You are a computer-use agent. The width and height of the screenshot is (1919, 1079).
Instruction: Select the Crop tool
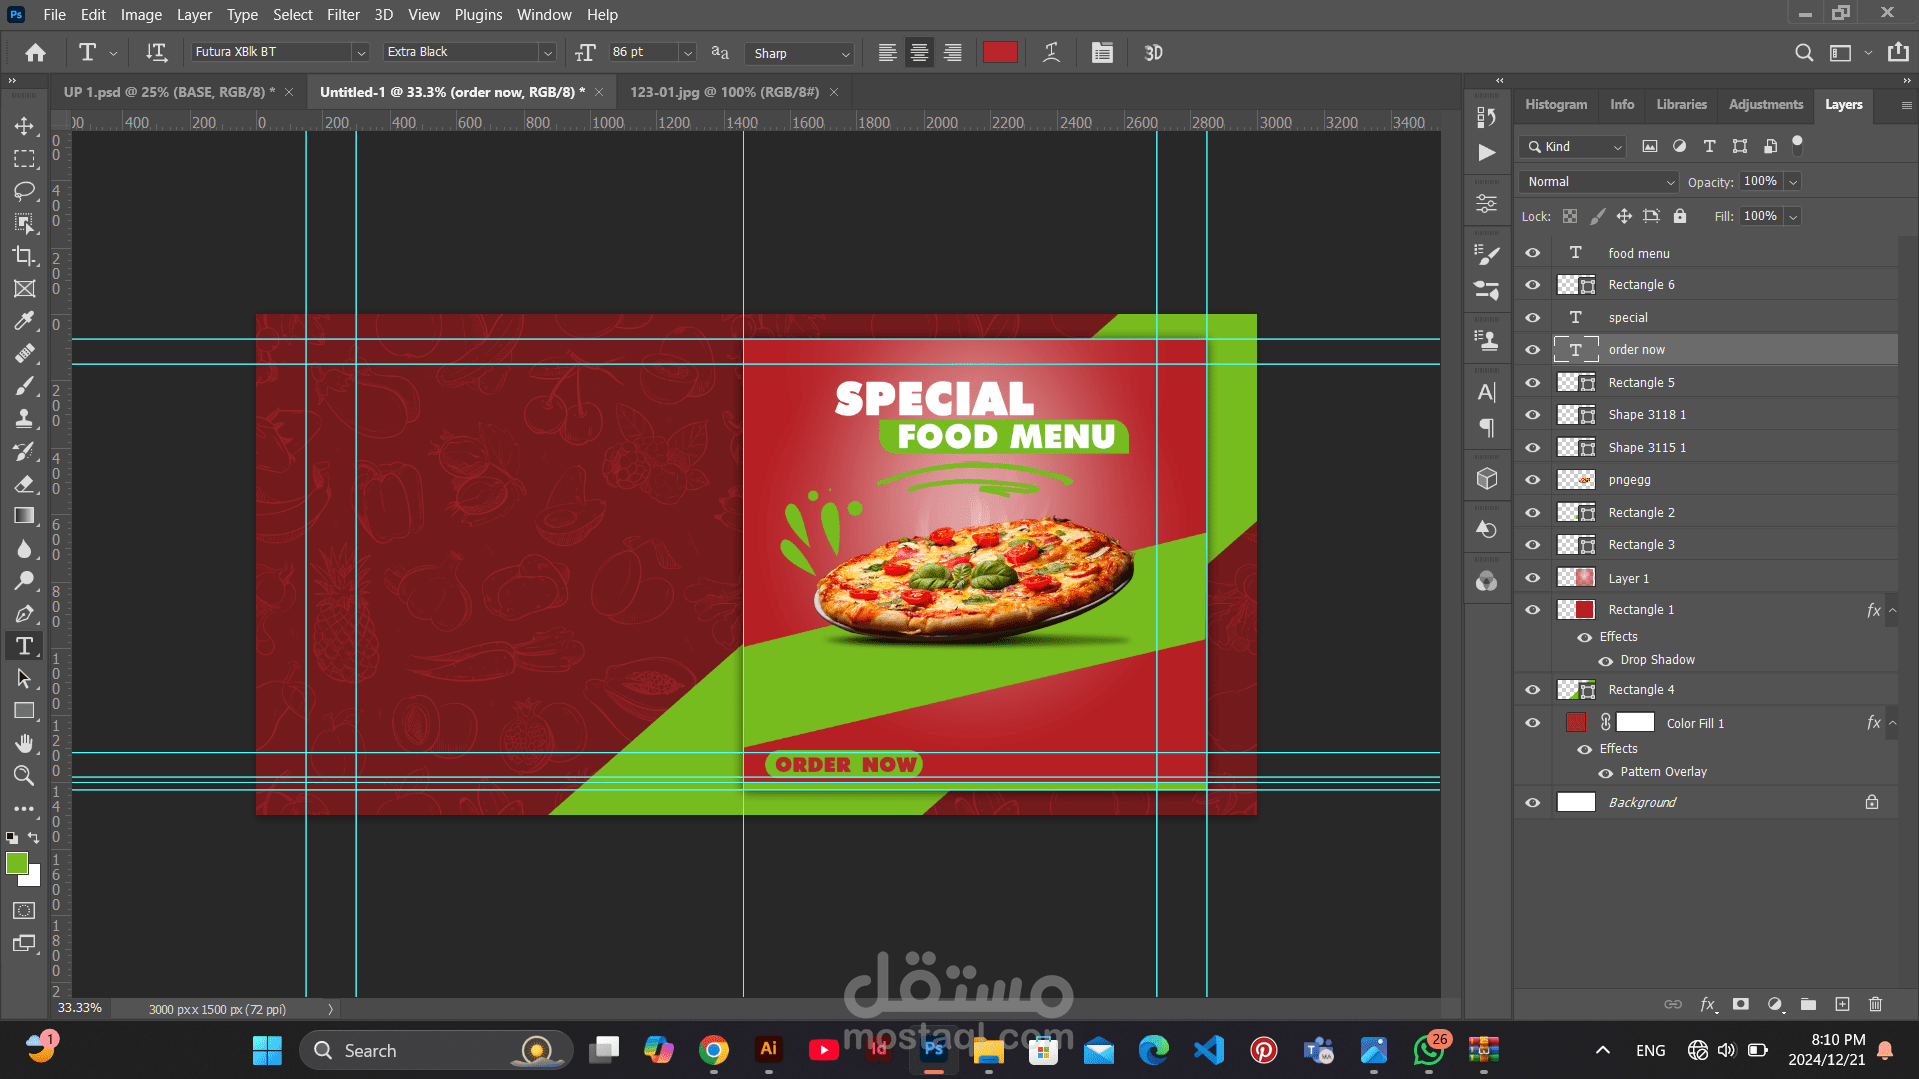[x=24, y=256]
